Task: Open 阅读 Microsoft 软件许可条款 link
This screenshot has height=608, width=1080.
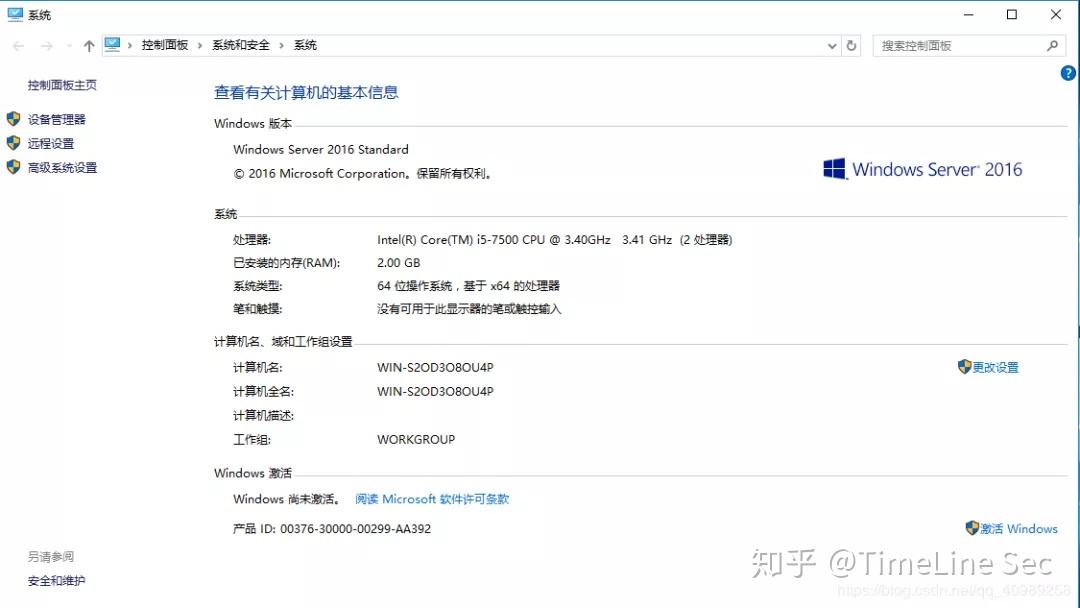Action: coord(432,499)
